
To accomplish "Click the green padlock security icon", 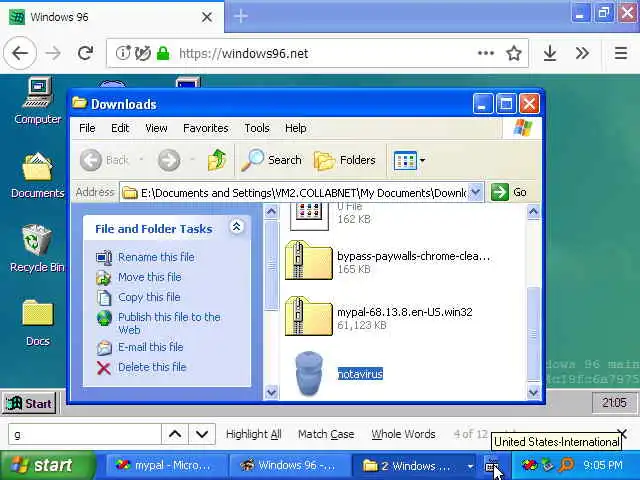I will click(163, 53).
